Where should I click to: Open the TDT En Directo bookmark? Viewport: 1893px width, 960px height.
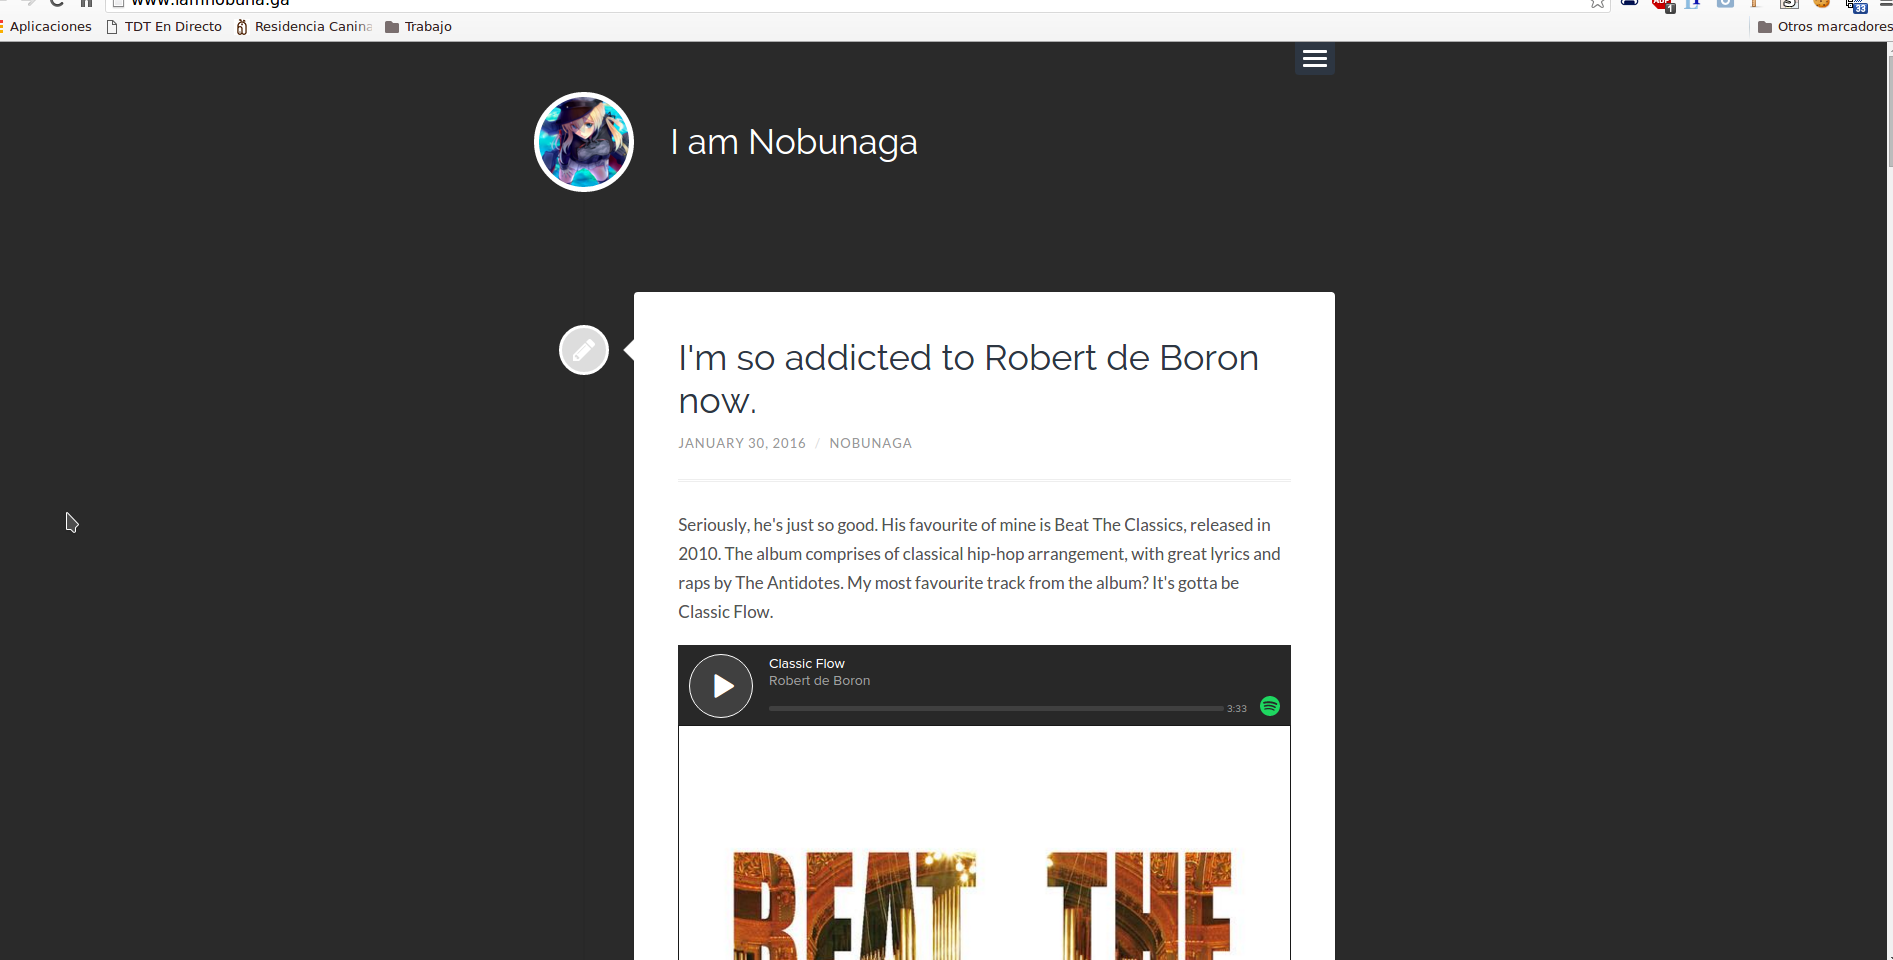pos(164,26)
